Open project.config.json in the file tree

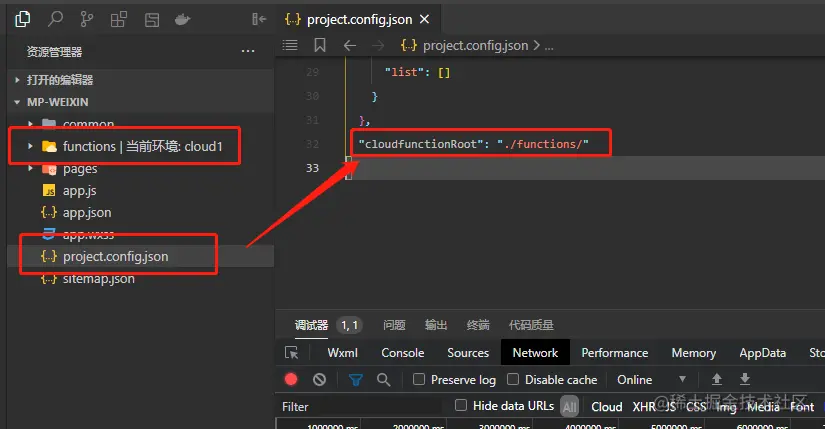[115, 256]
